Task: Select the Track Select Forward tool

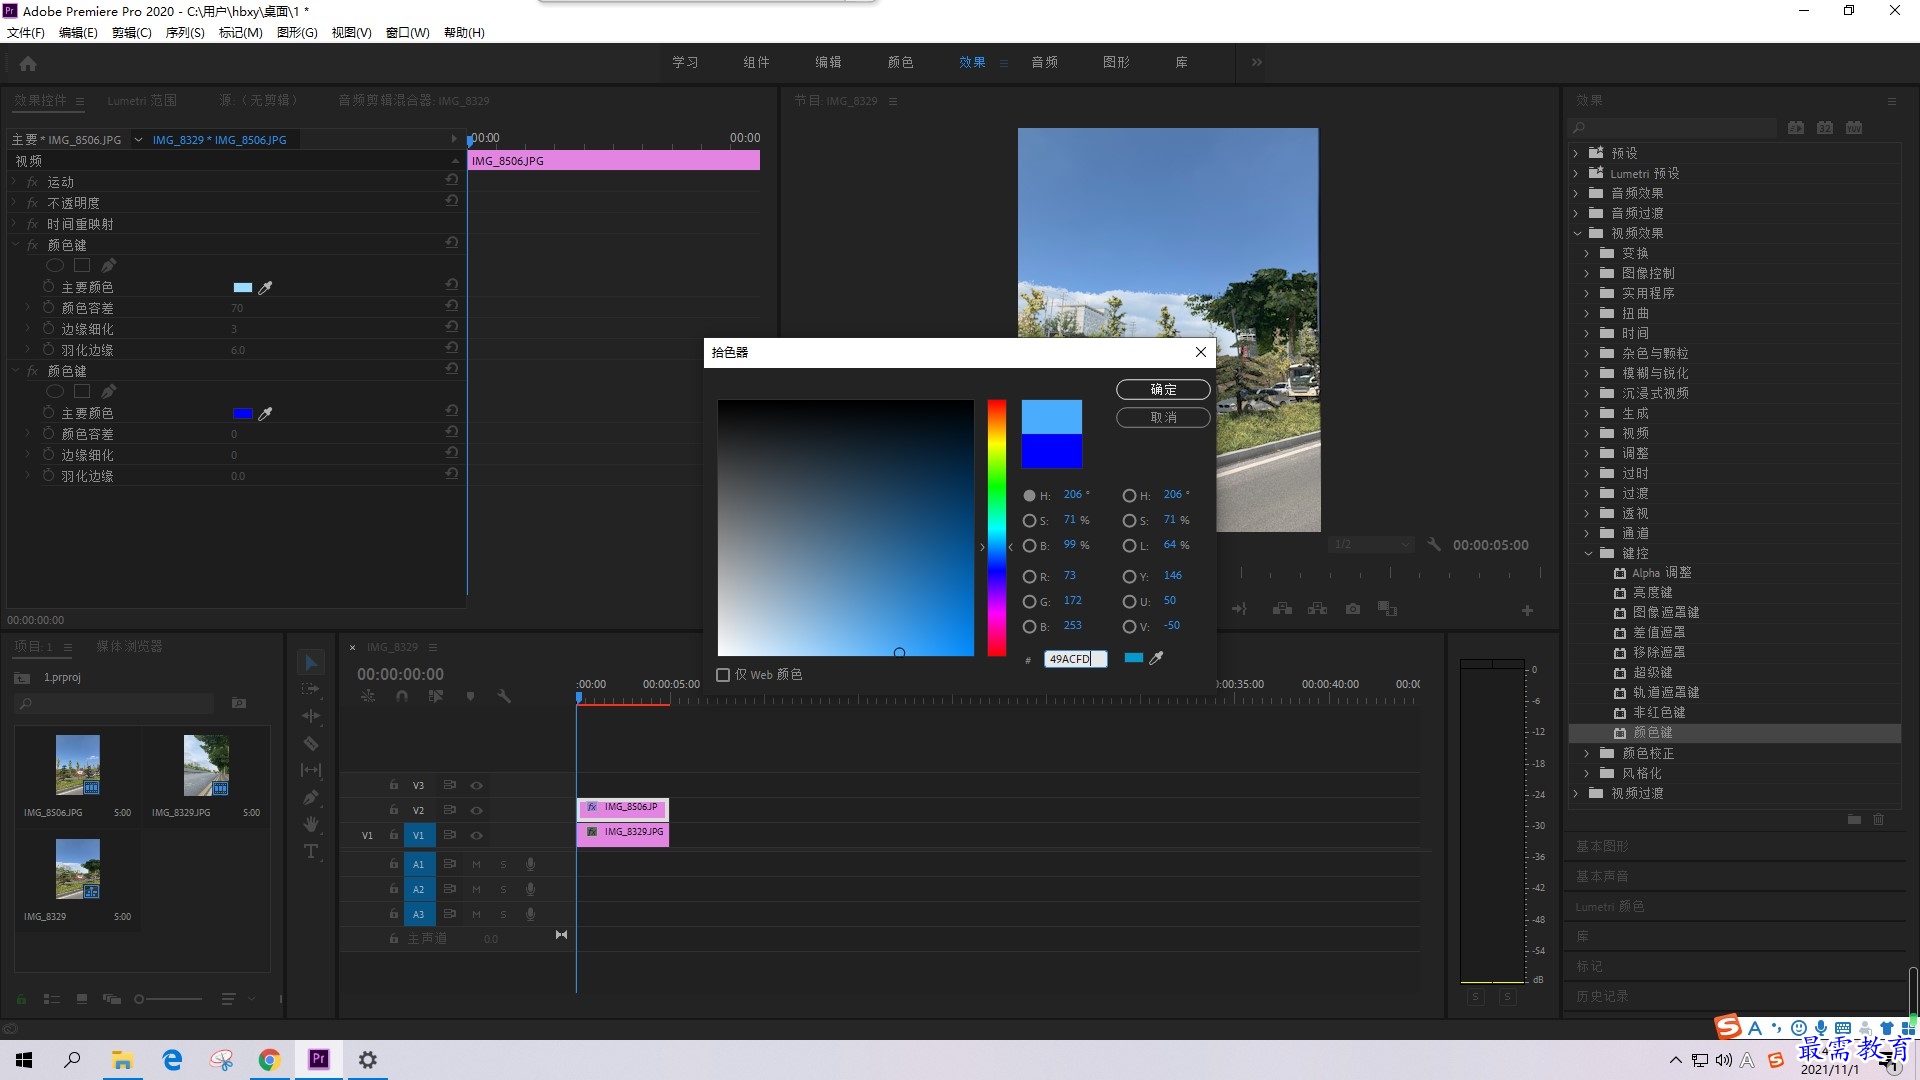Action: (x=310, y=689)
